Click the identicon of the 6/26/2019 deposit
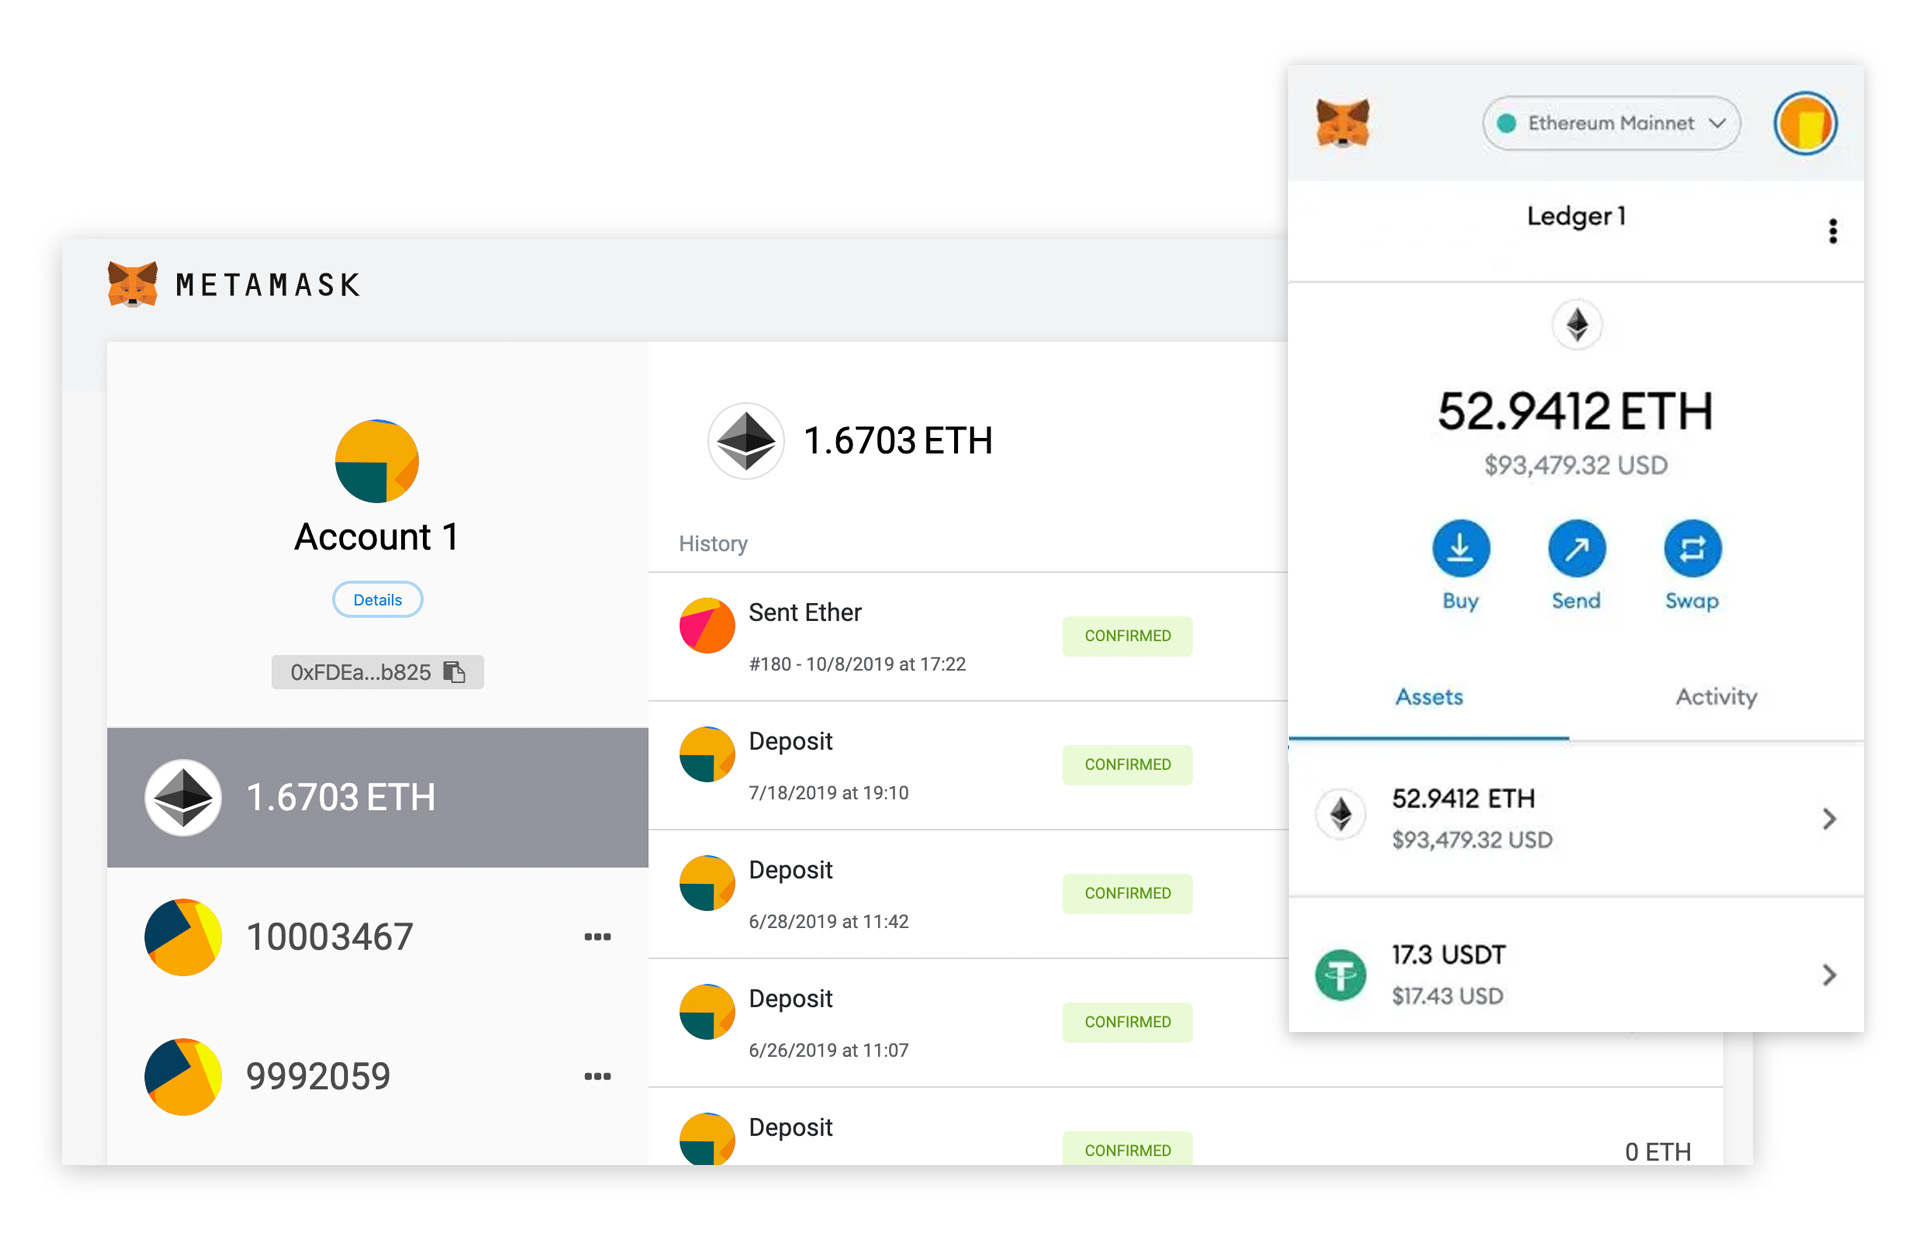Screen dimensions: 1932x1252 (707, 1012)
